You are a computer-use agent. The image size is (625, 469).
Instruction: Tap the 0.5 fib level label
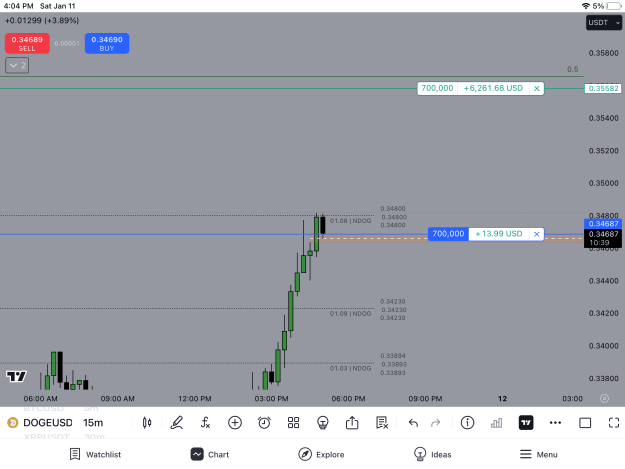573,69
